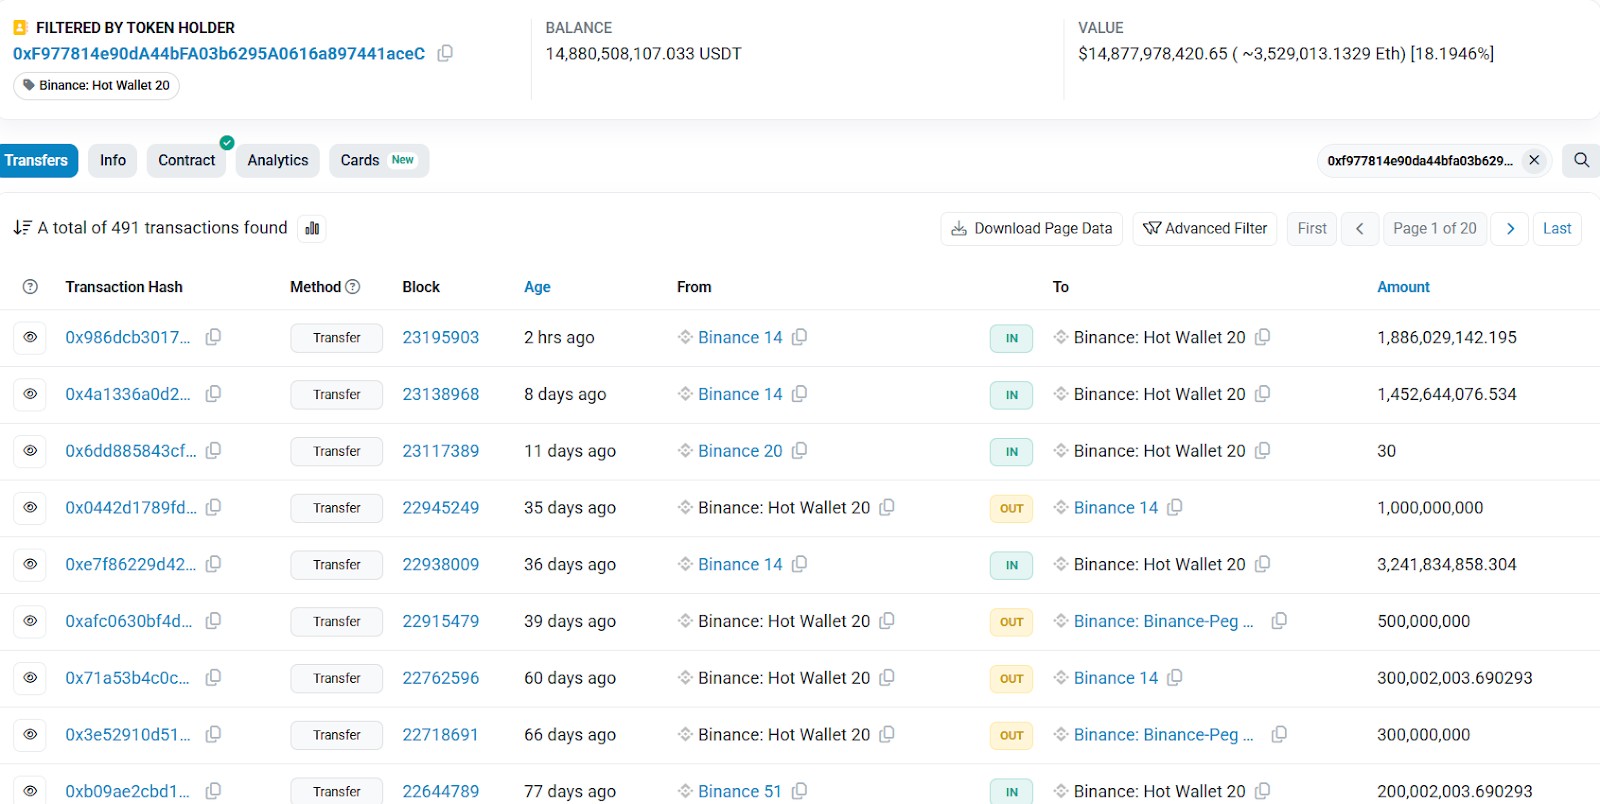1600x804 pixels.
Task: Open transaction 0x986dcb3017
Action: point(128,338)
